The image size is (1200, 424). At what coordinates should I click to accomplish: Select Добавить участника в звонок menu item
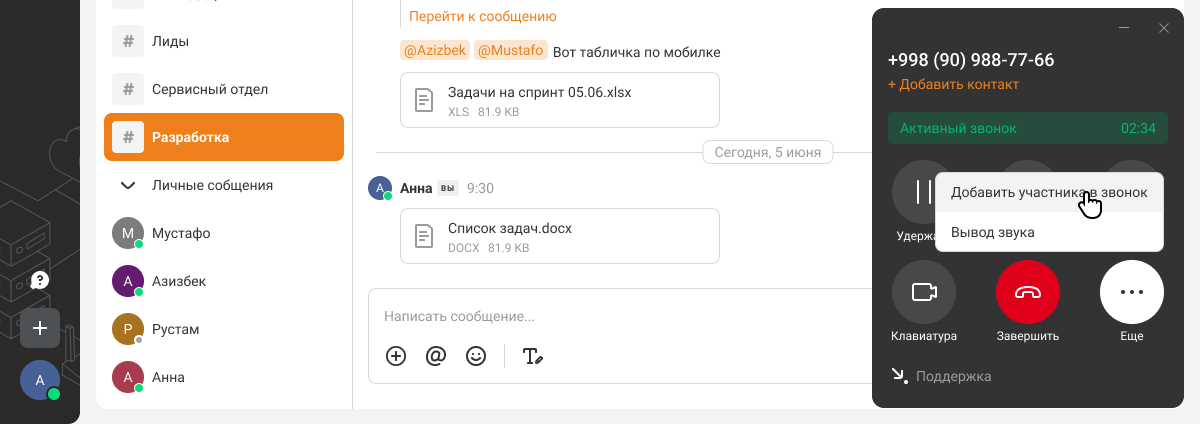tap(1048, 192)
